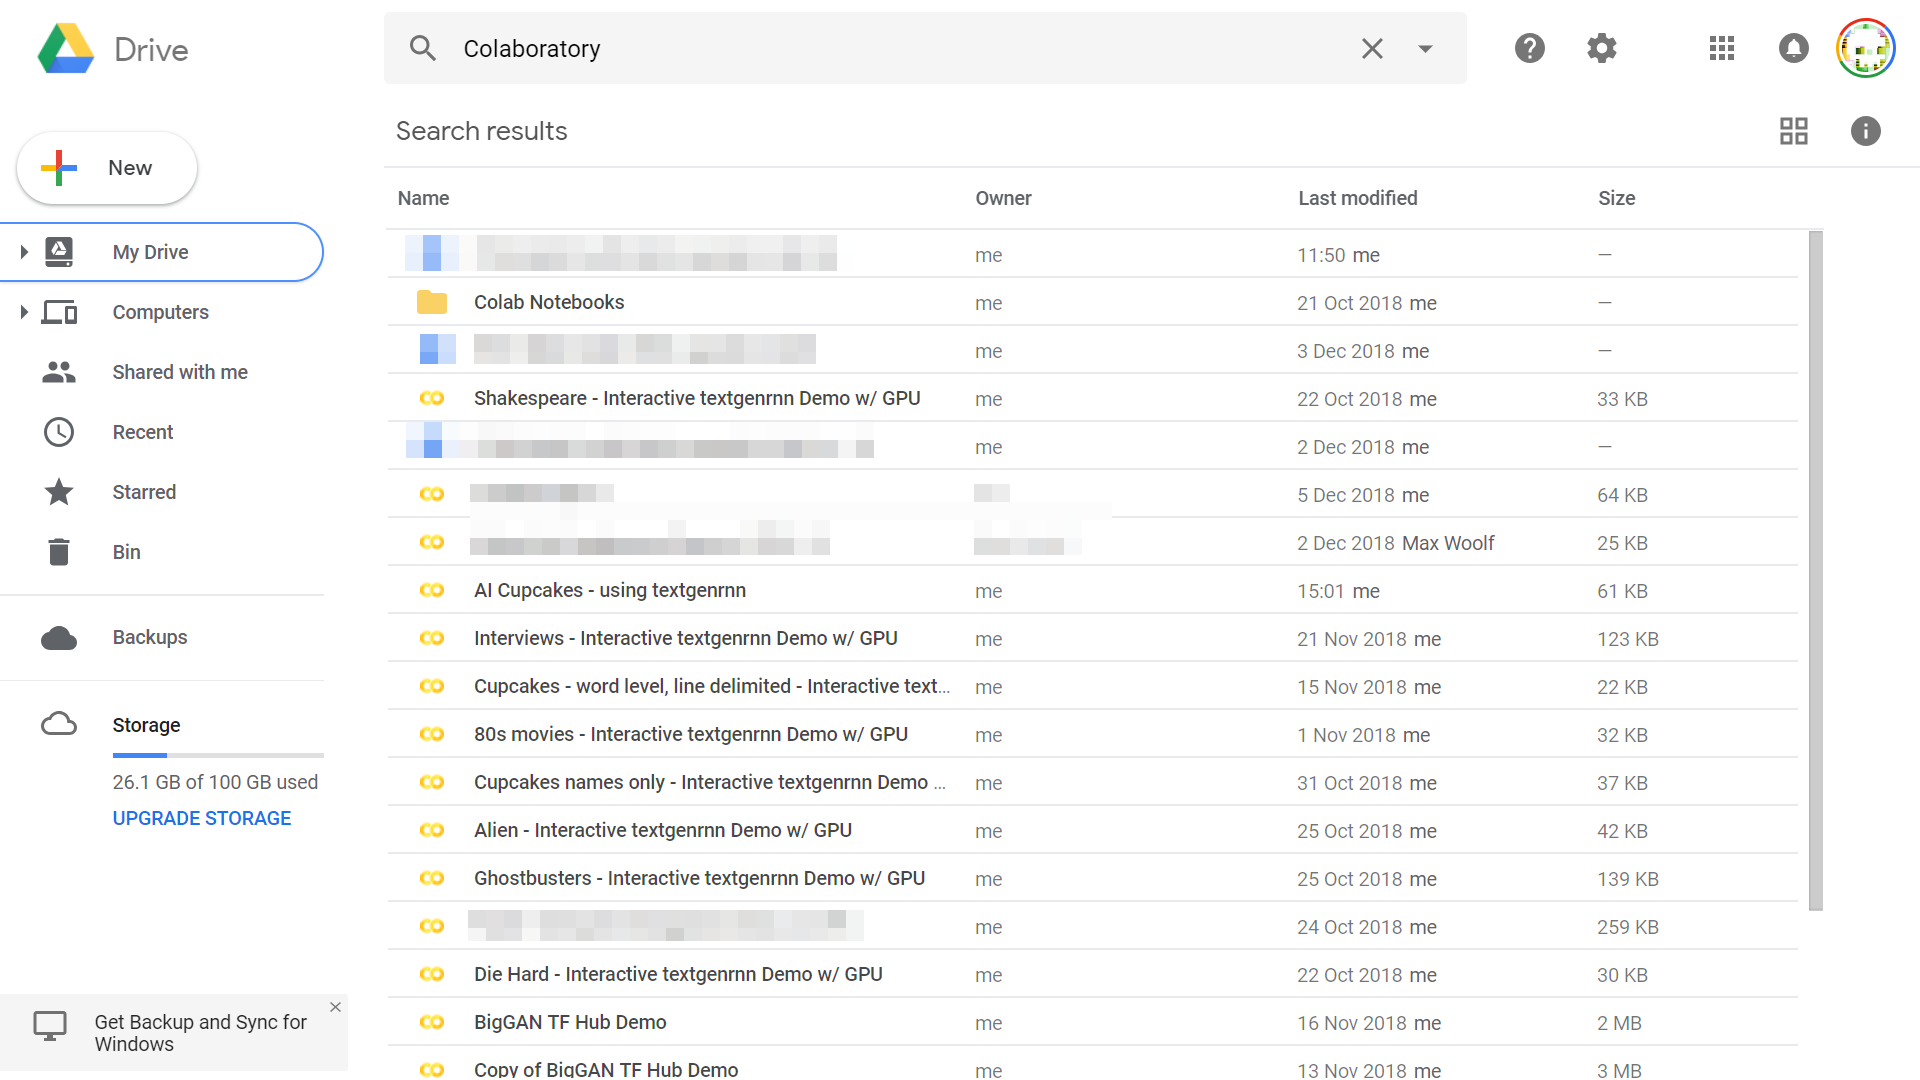Viewport: 1920px width, 1080px height.
Task: Click Colab icon beside BigGAN TF Hub Demo
Action: coord(432,1022)
